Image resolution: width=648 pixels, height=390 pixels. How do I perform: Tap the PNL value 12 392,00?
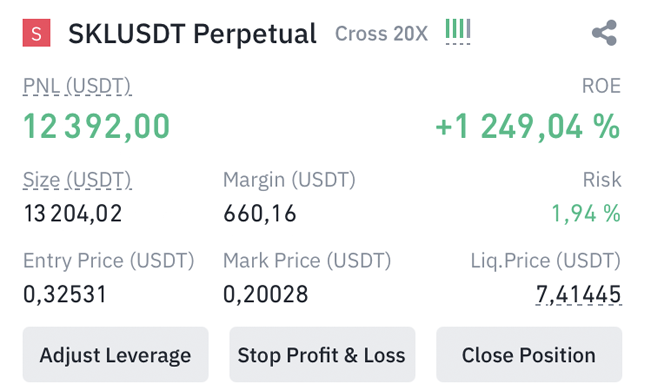pyautogui.click(x=96, y=126)
